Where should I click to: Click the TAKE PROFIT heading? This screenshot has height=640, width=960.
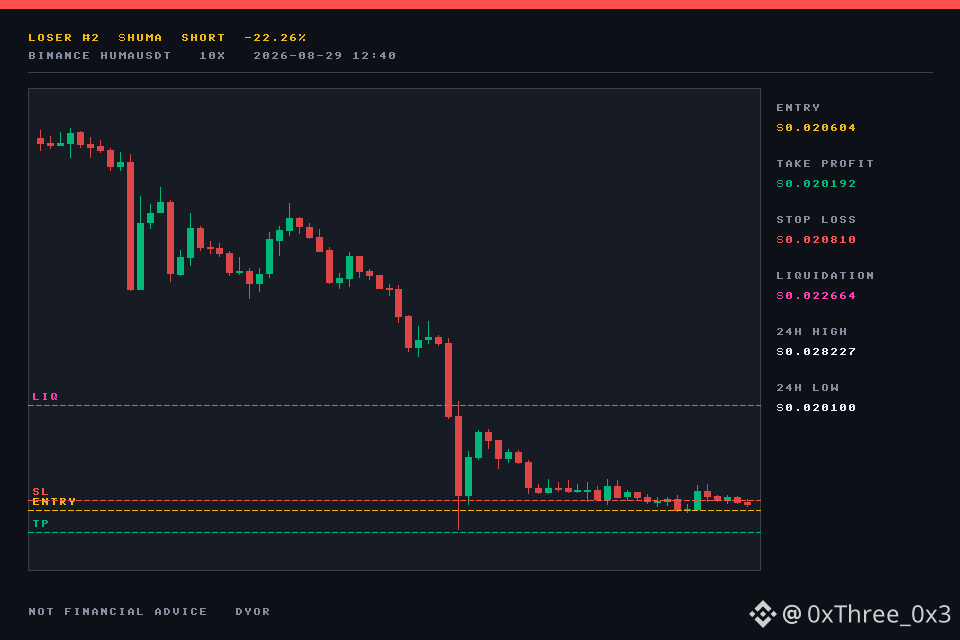click(825, 164)
